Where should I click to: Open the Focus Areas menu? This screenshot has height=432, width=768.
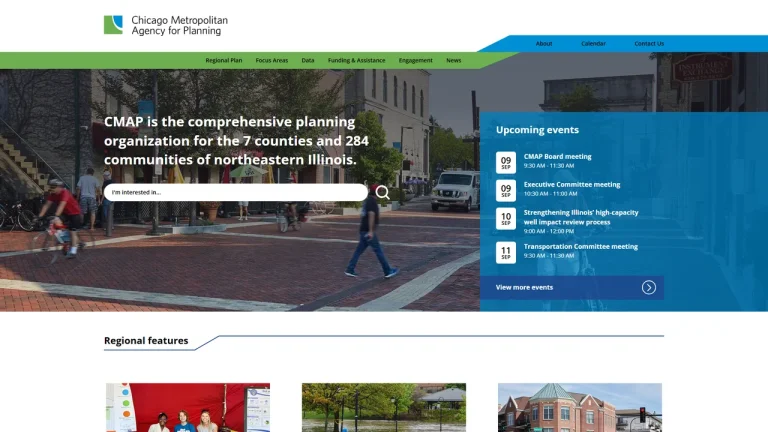(272, 60)
